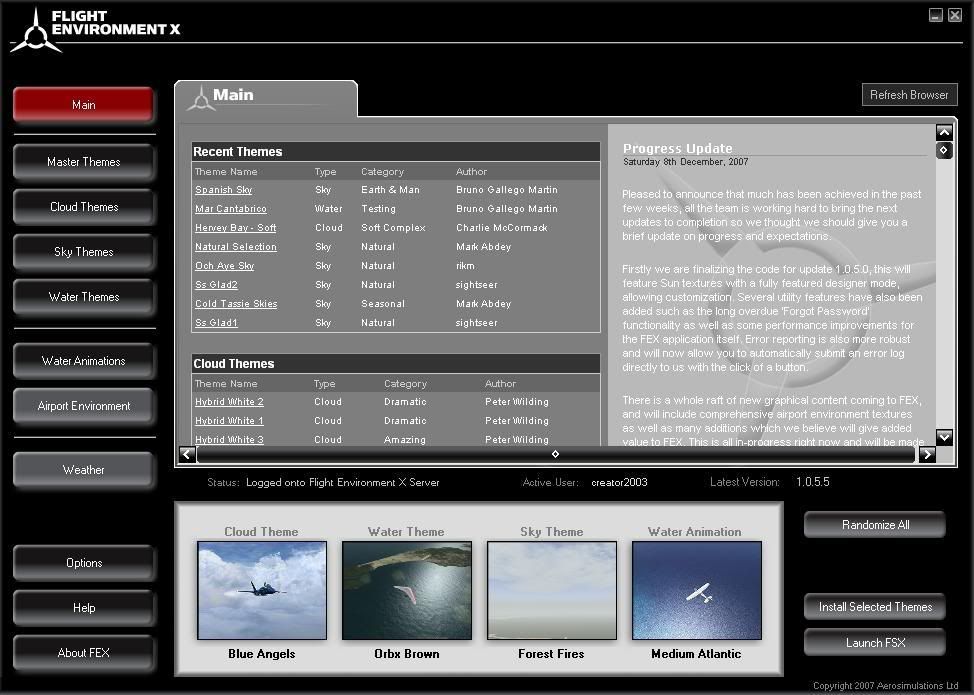The image size is (974, 695).
Task: Click the left arrow of horizontal scrollbar
Action: [x=187, y=454]
